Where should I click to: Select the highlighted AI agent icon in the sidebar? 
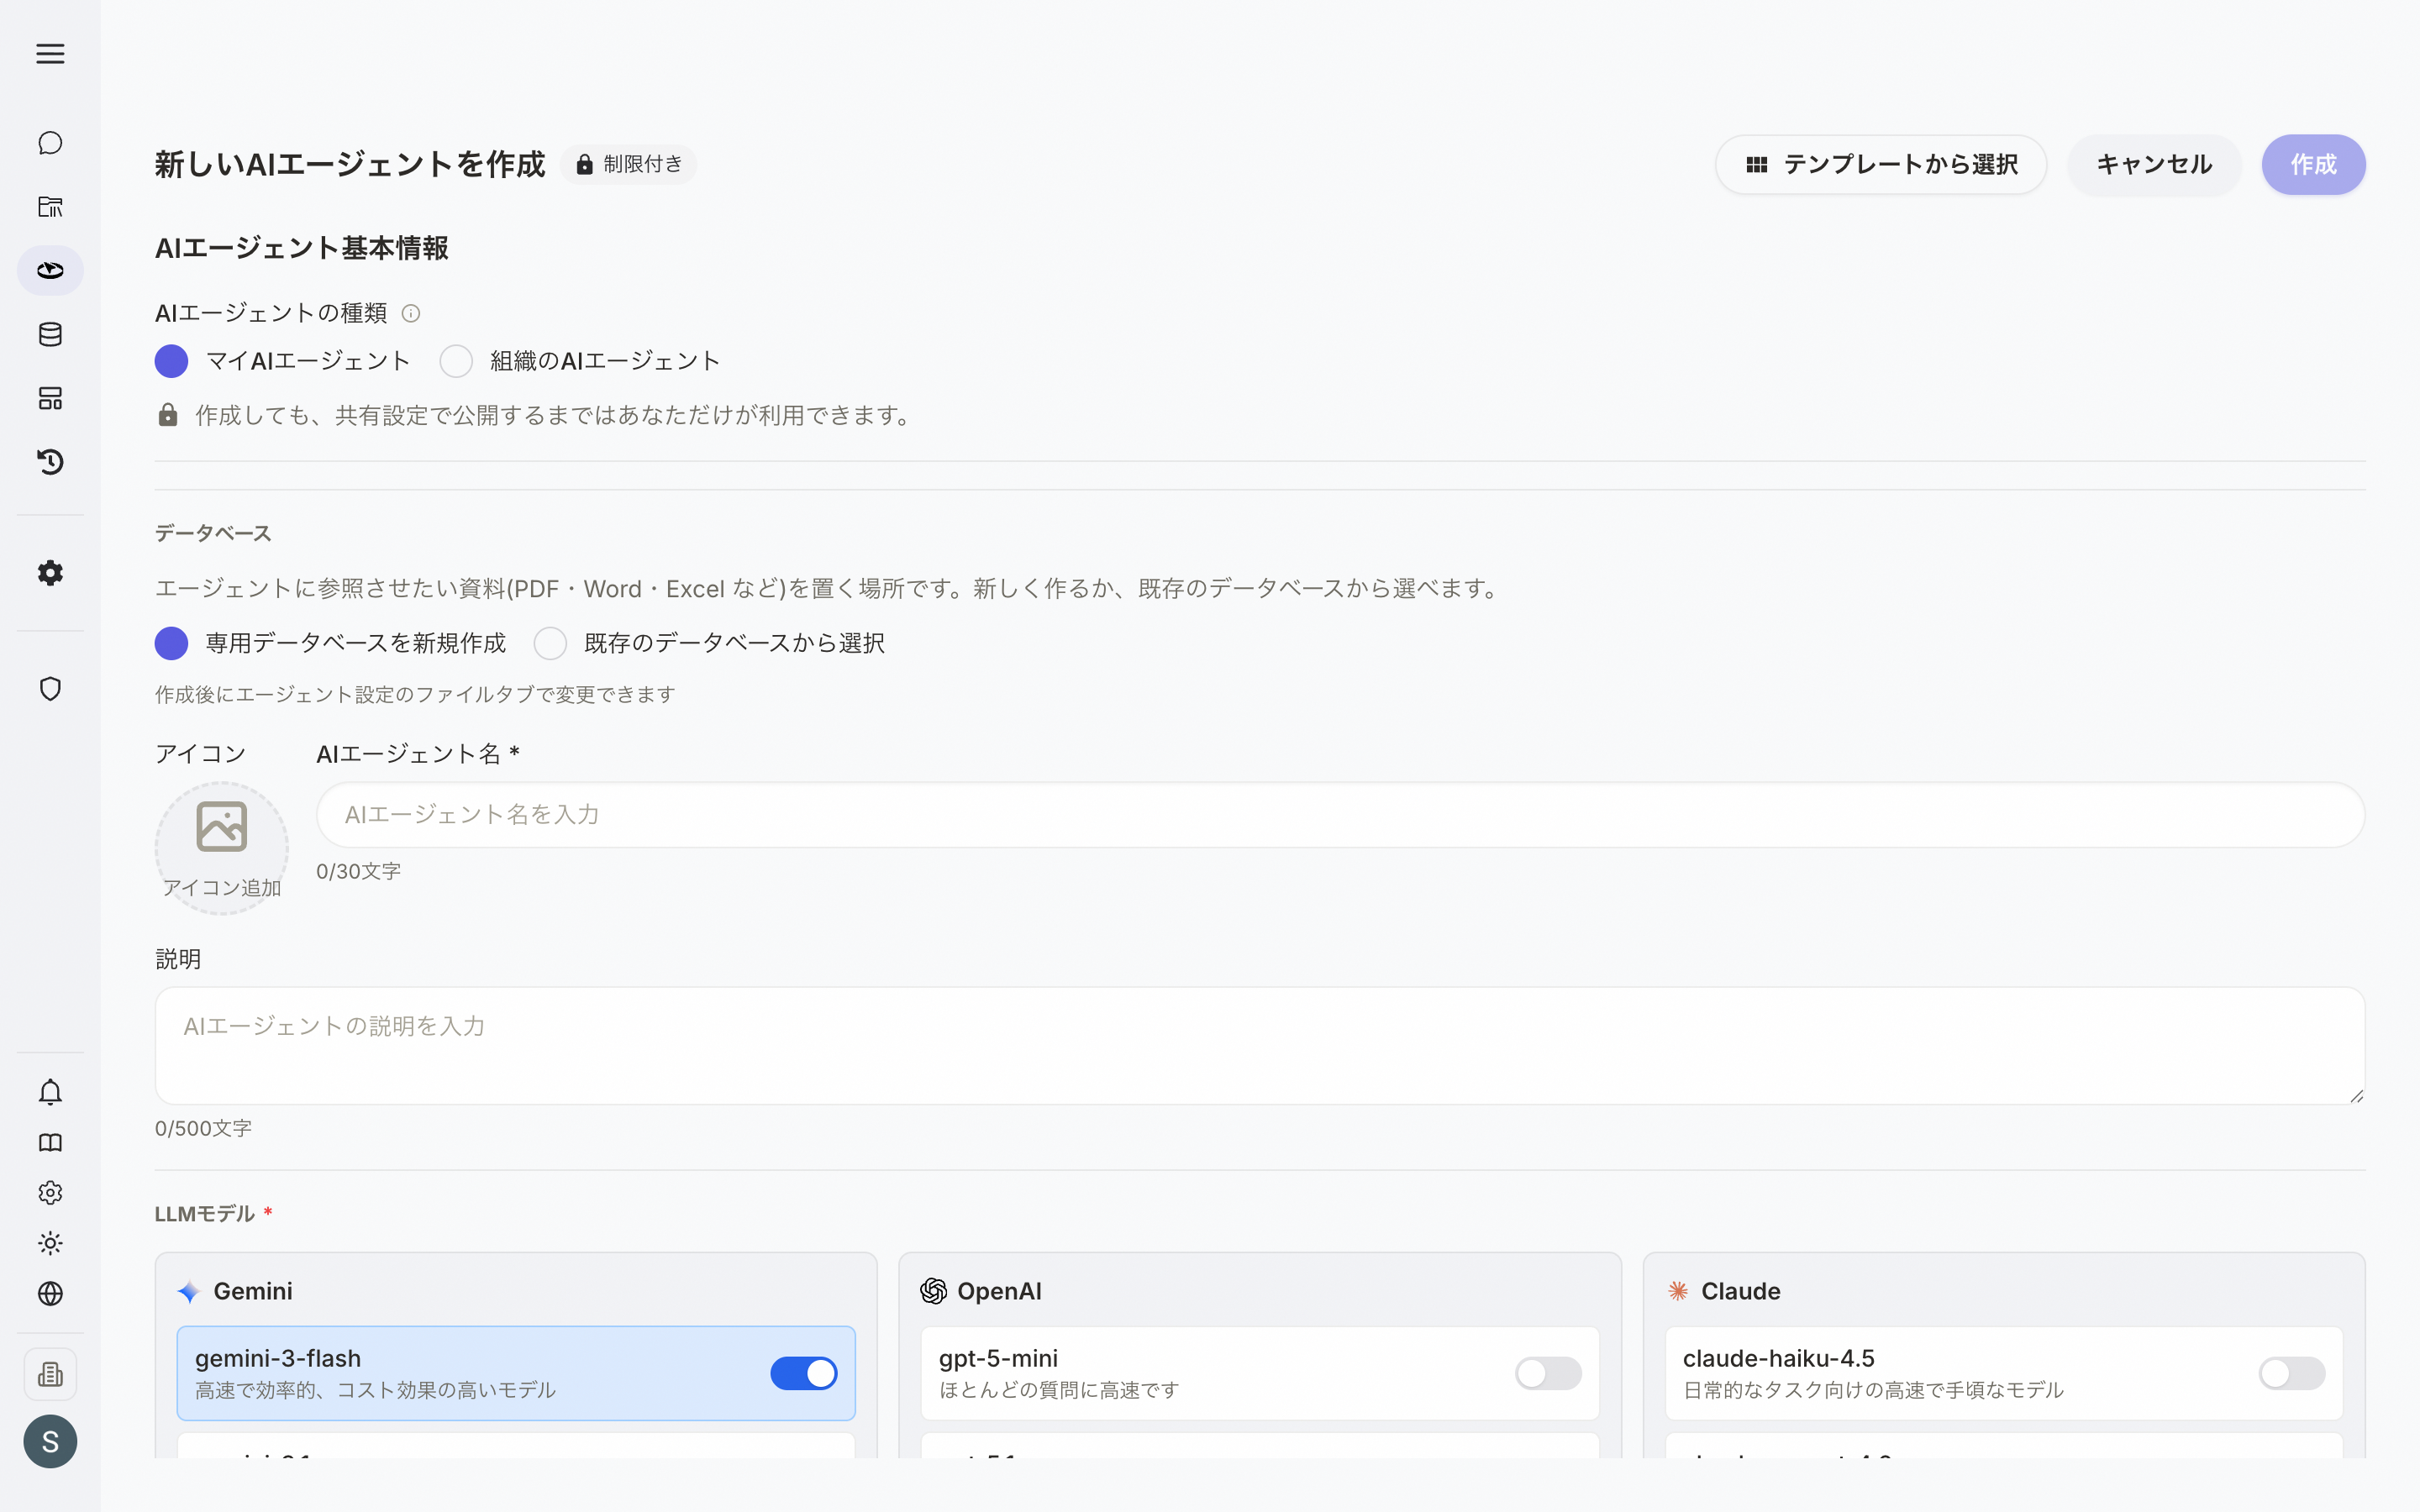[50, 270]
